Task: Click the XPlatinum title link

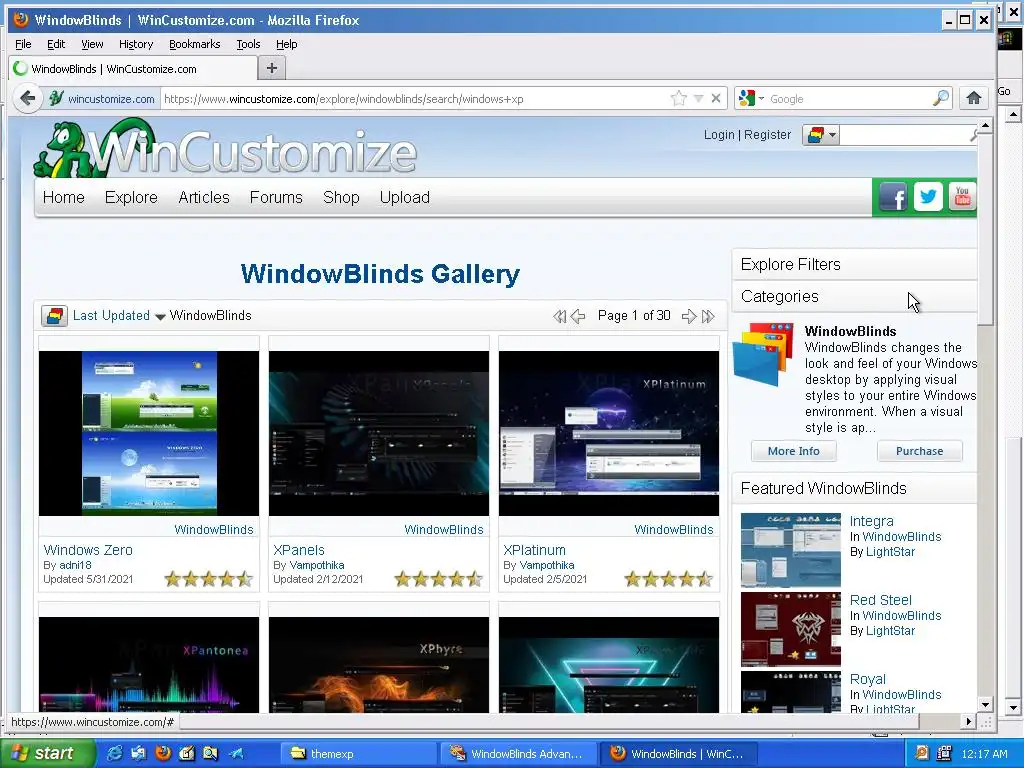Action: [534, 550]
